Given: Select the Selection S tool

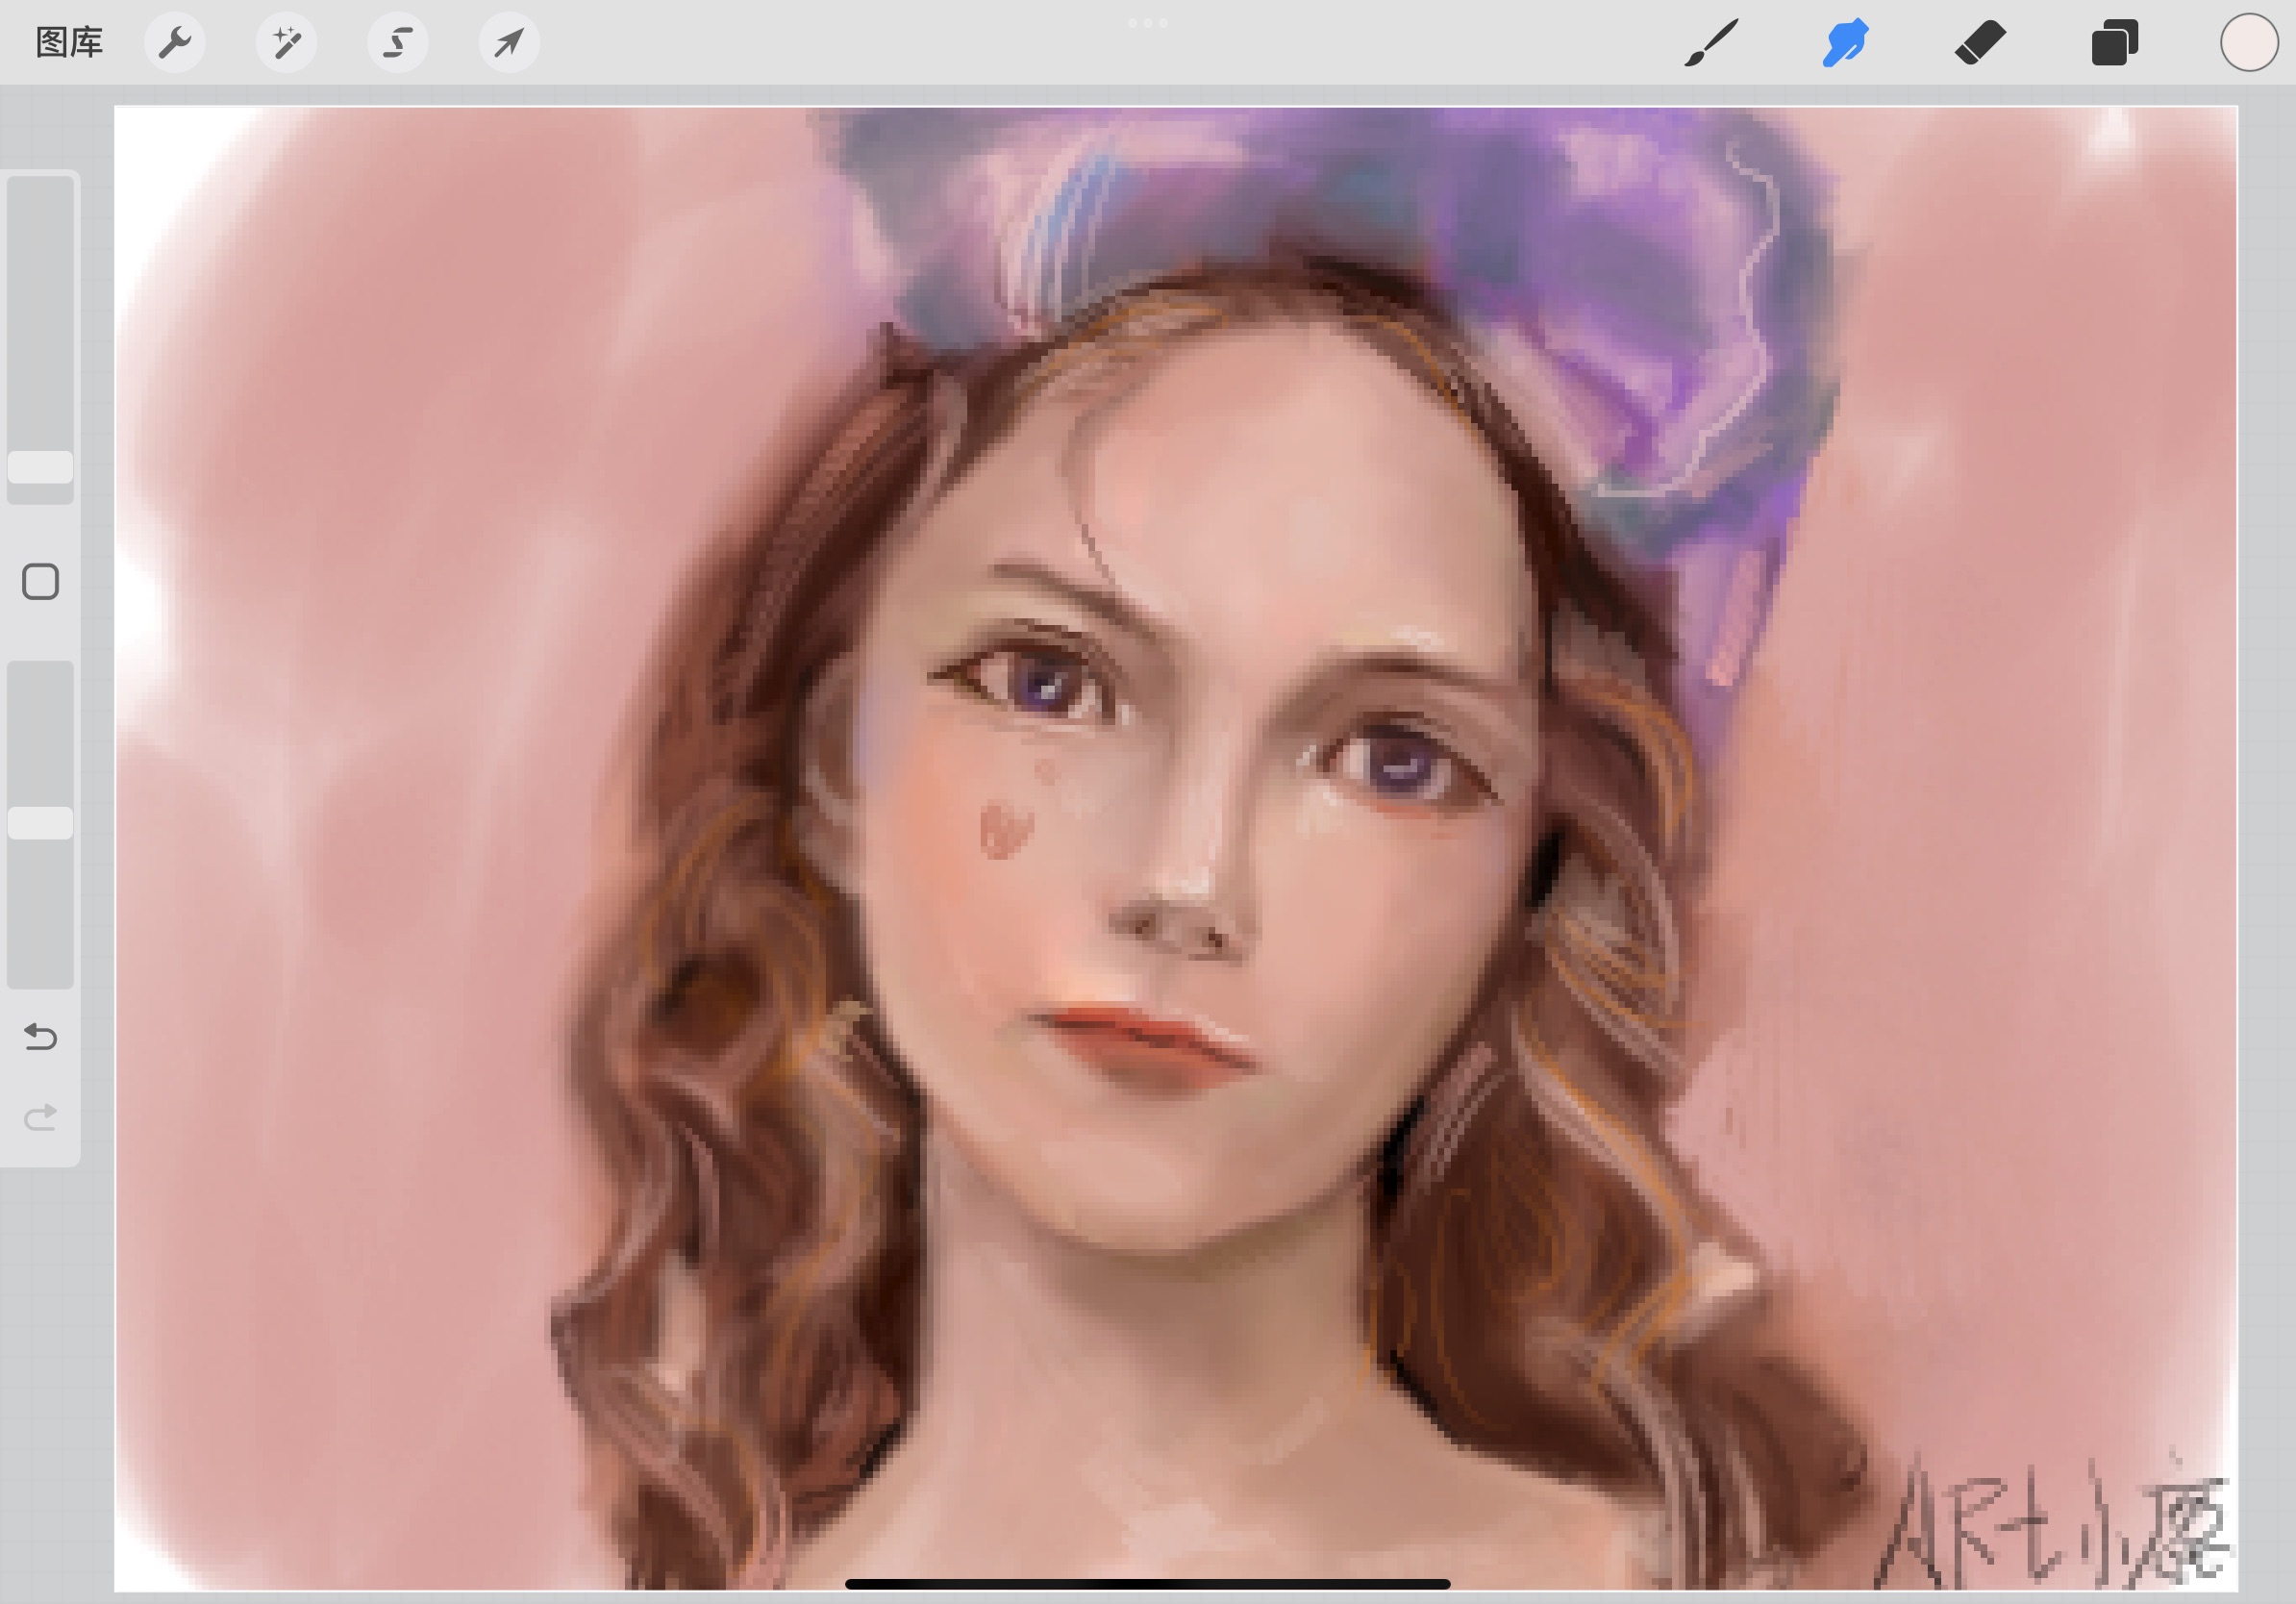Looking at the screenshot, I should (398, 42).
